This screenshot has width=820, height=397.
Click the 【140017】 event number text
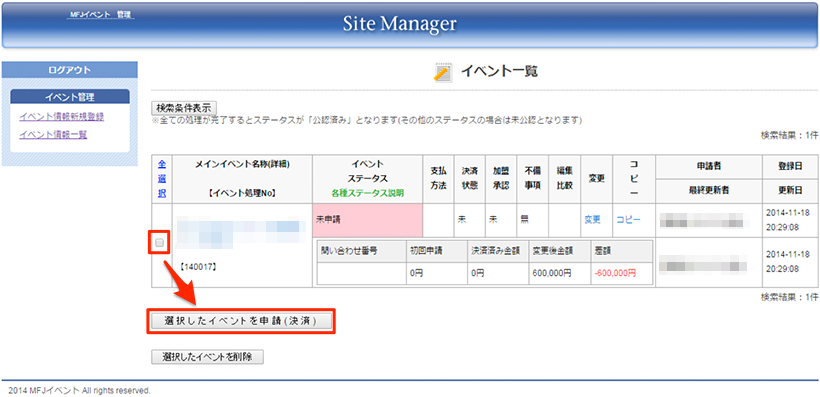pos(198,267)
